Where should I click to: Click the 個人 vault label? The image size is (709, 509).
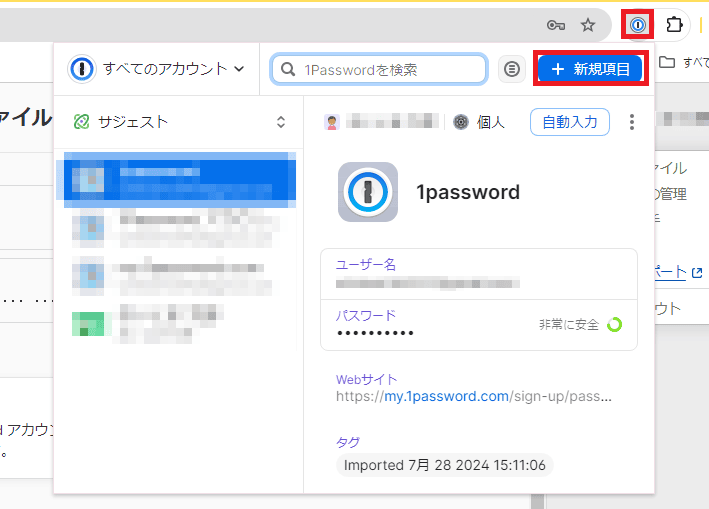point(491,122)
